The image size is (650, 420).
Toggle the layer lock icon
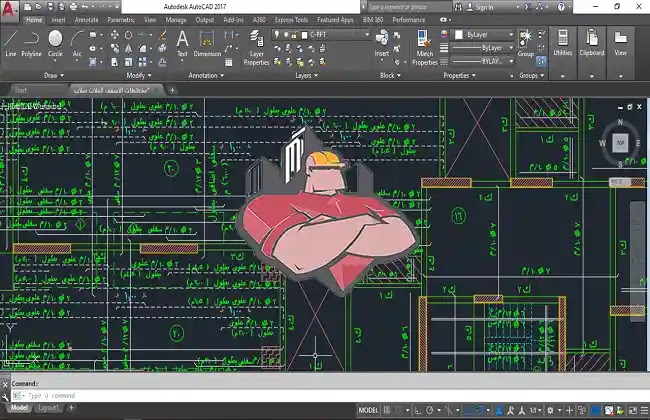click(294, 35)
